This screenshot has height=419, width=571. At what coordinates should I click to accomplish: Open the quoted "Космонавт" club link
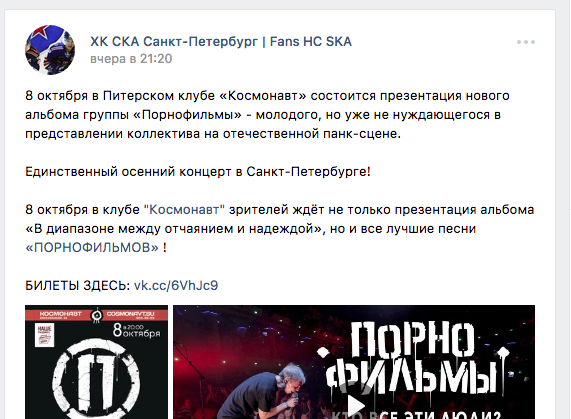[184, 210]
